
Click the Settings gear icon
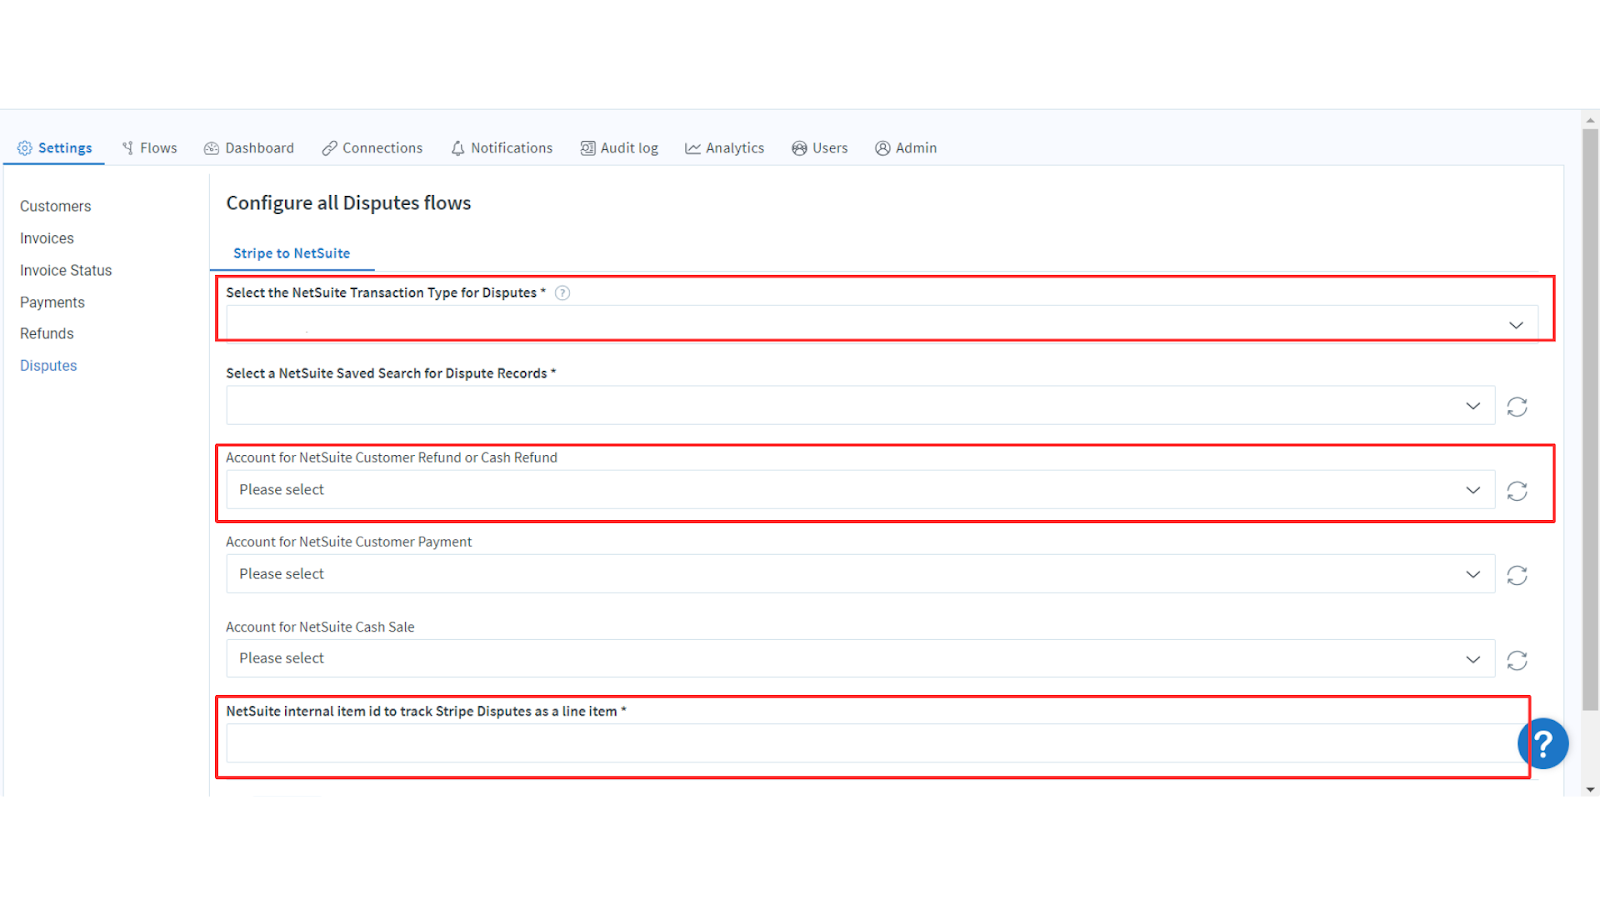coord(25,148)
